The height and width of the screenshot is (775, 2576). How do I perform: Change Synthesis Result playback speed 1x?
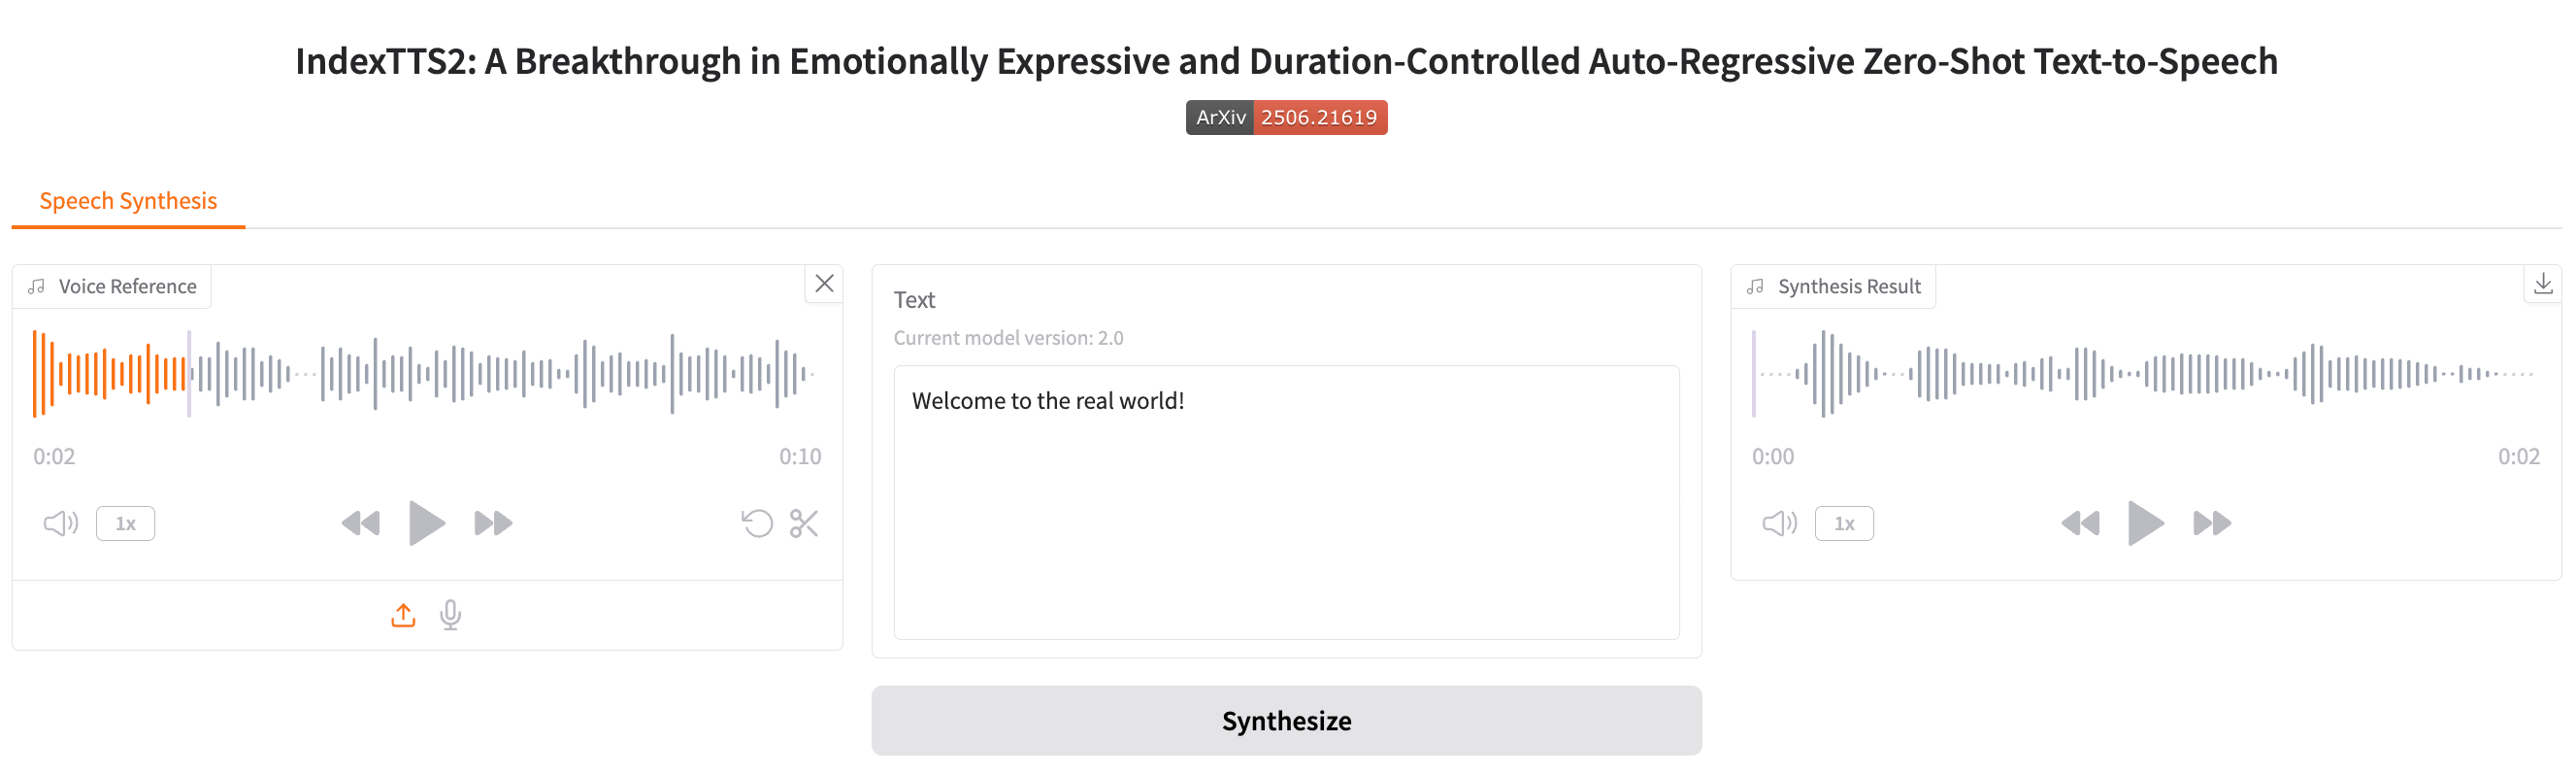[x=1844, y=523]
